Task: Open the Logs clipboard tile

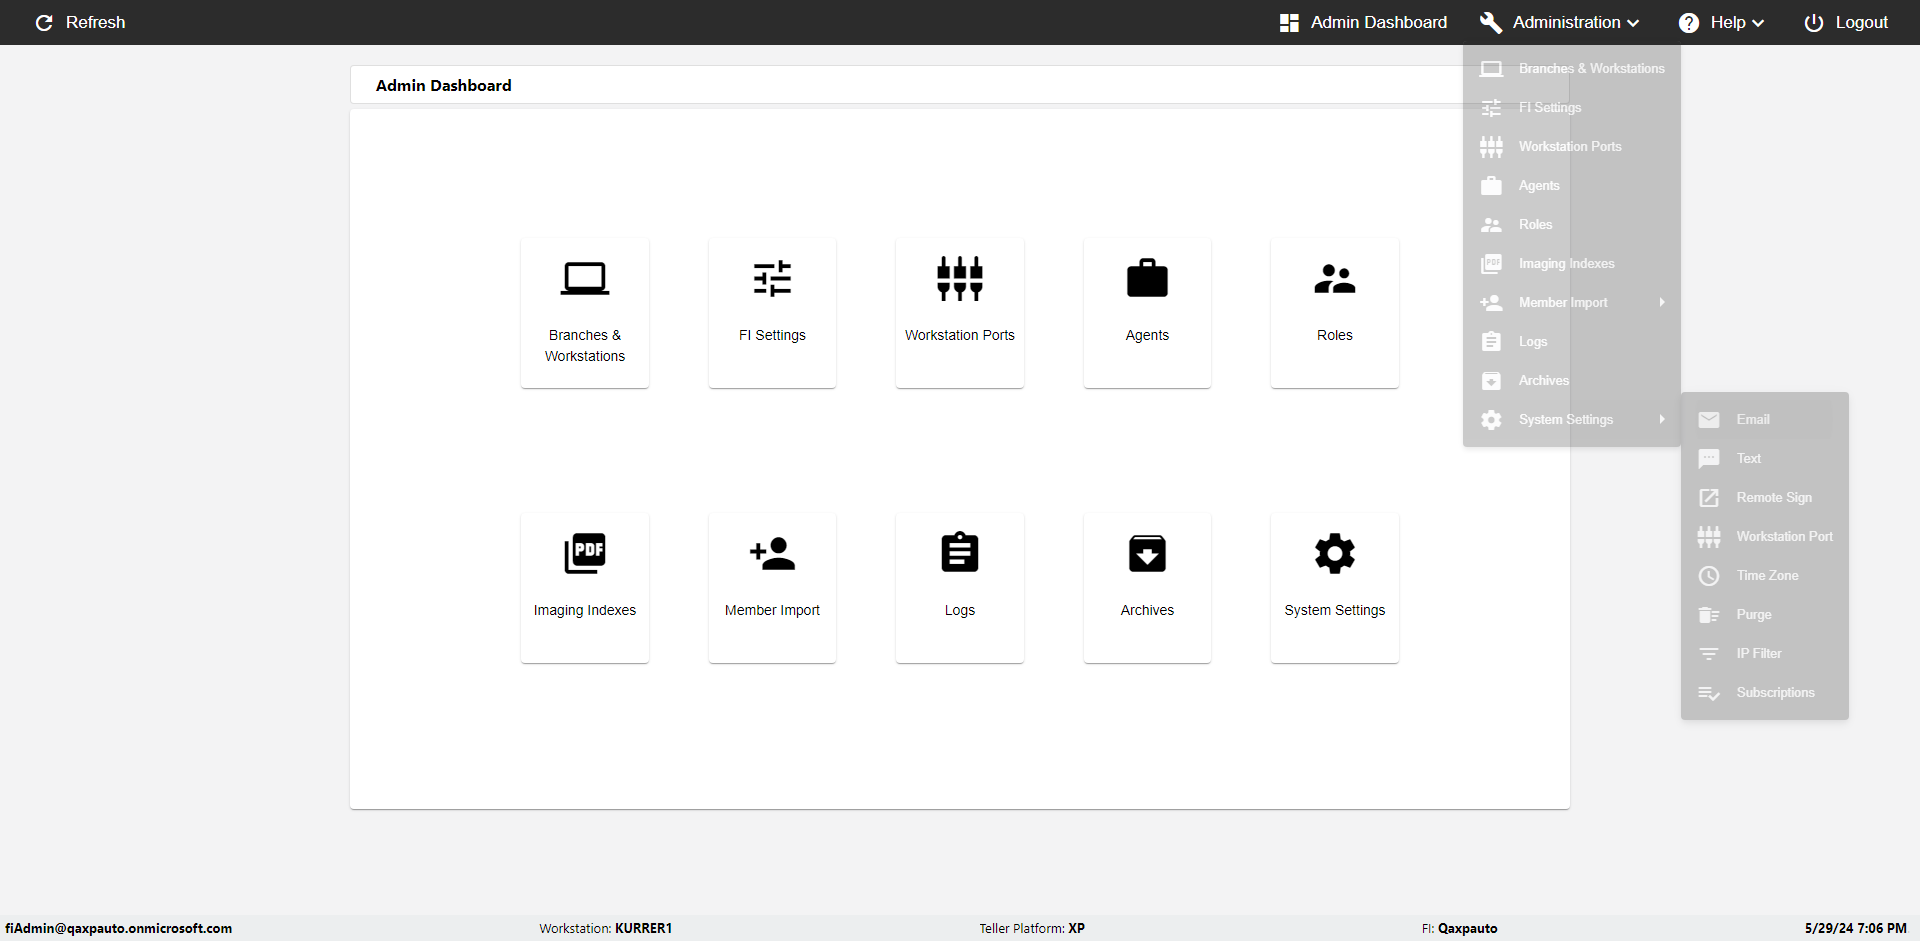Action: (960, 588)
